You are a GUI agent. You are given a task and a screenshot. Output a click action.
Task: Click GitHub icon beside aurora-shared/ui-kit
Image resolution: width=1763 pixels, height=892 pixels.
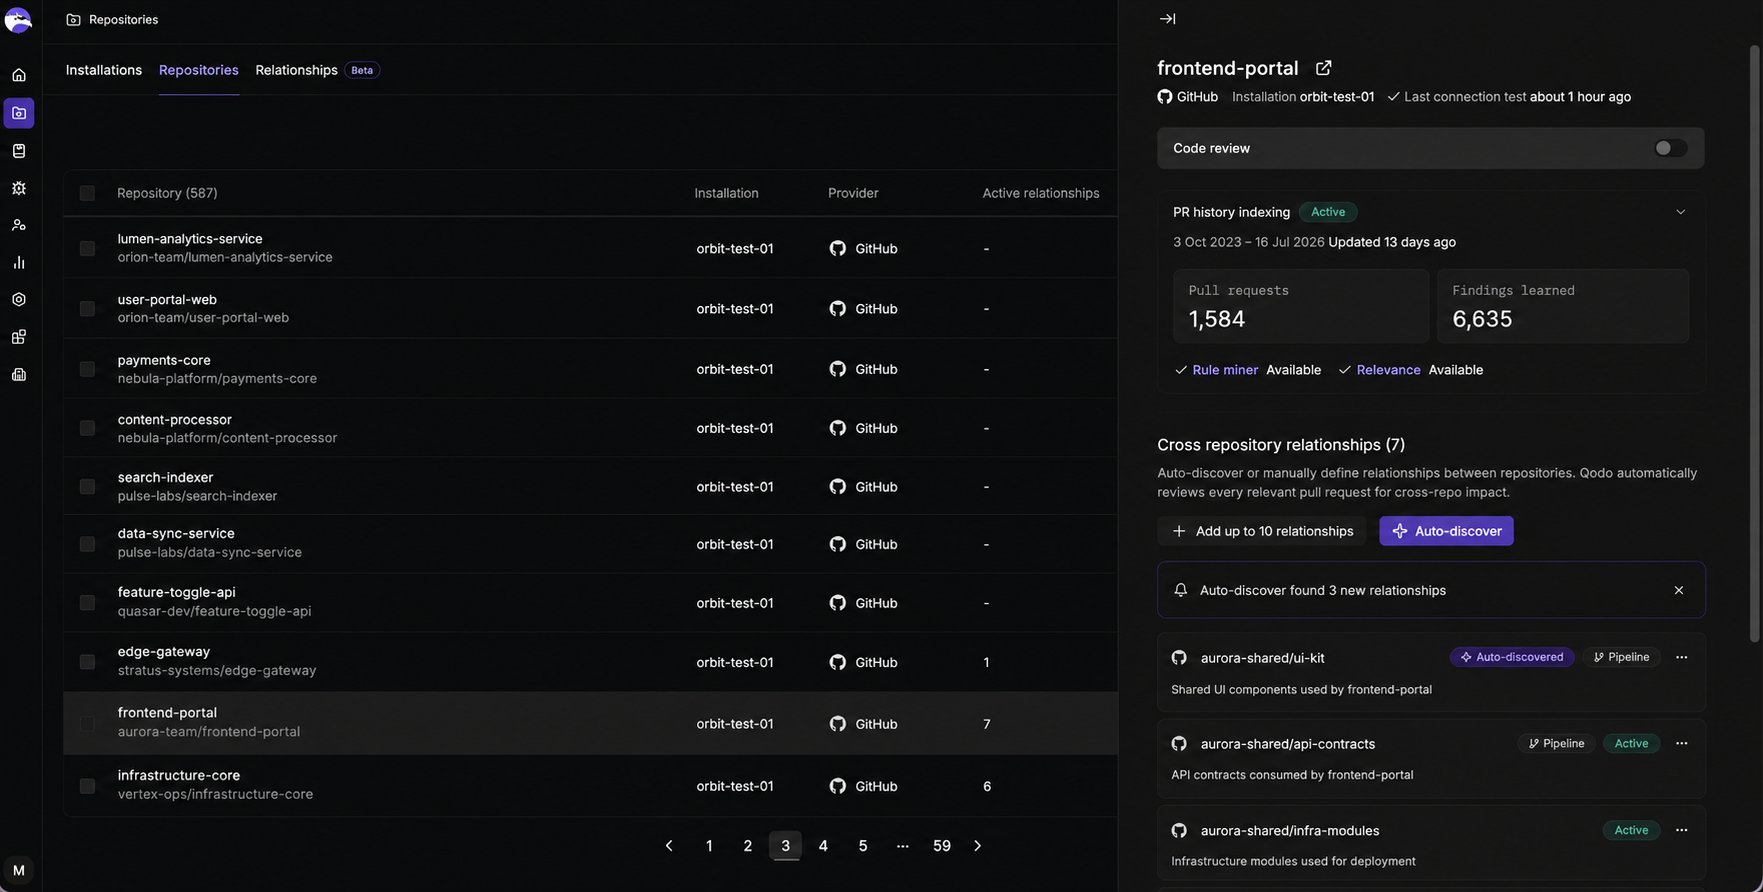click(x=1179, y=657)
